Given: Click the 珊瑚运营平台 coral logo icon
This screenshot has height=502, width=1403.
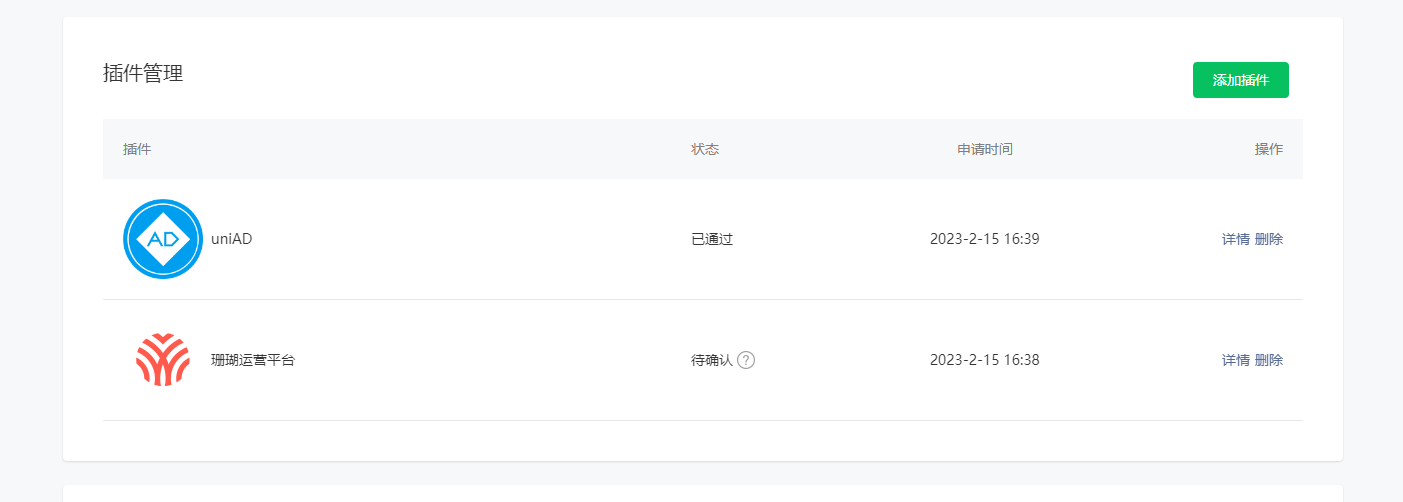Looking at the screenshot, I should pos(163,360).
